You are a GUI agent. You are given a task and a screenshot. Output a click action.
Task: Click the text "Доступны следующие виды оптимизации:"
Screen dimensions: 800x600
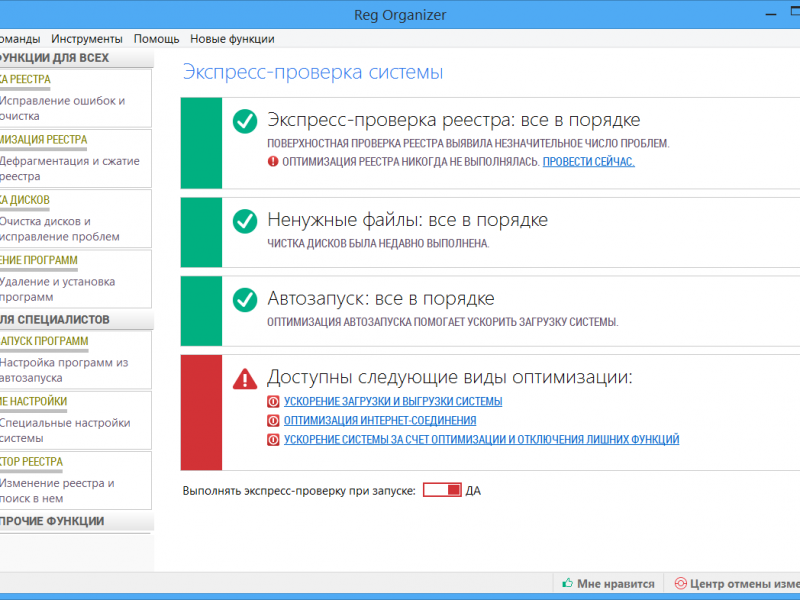(450, 377)
